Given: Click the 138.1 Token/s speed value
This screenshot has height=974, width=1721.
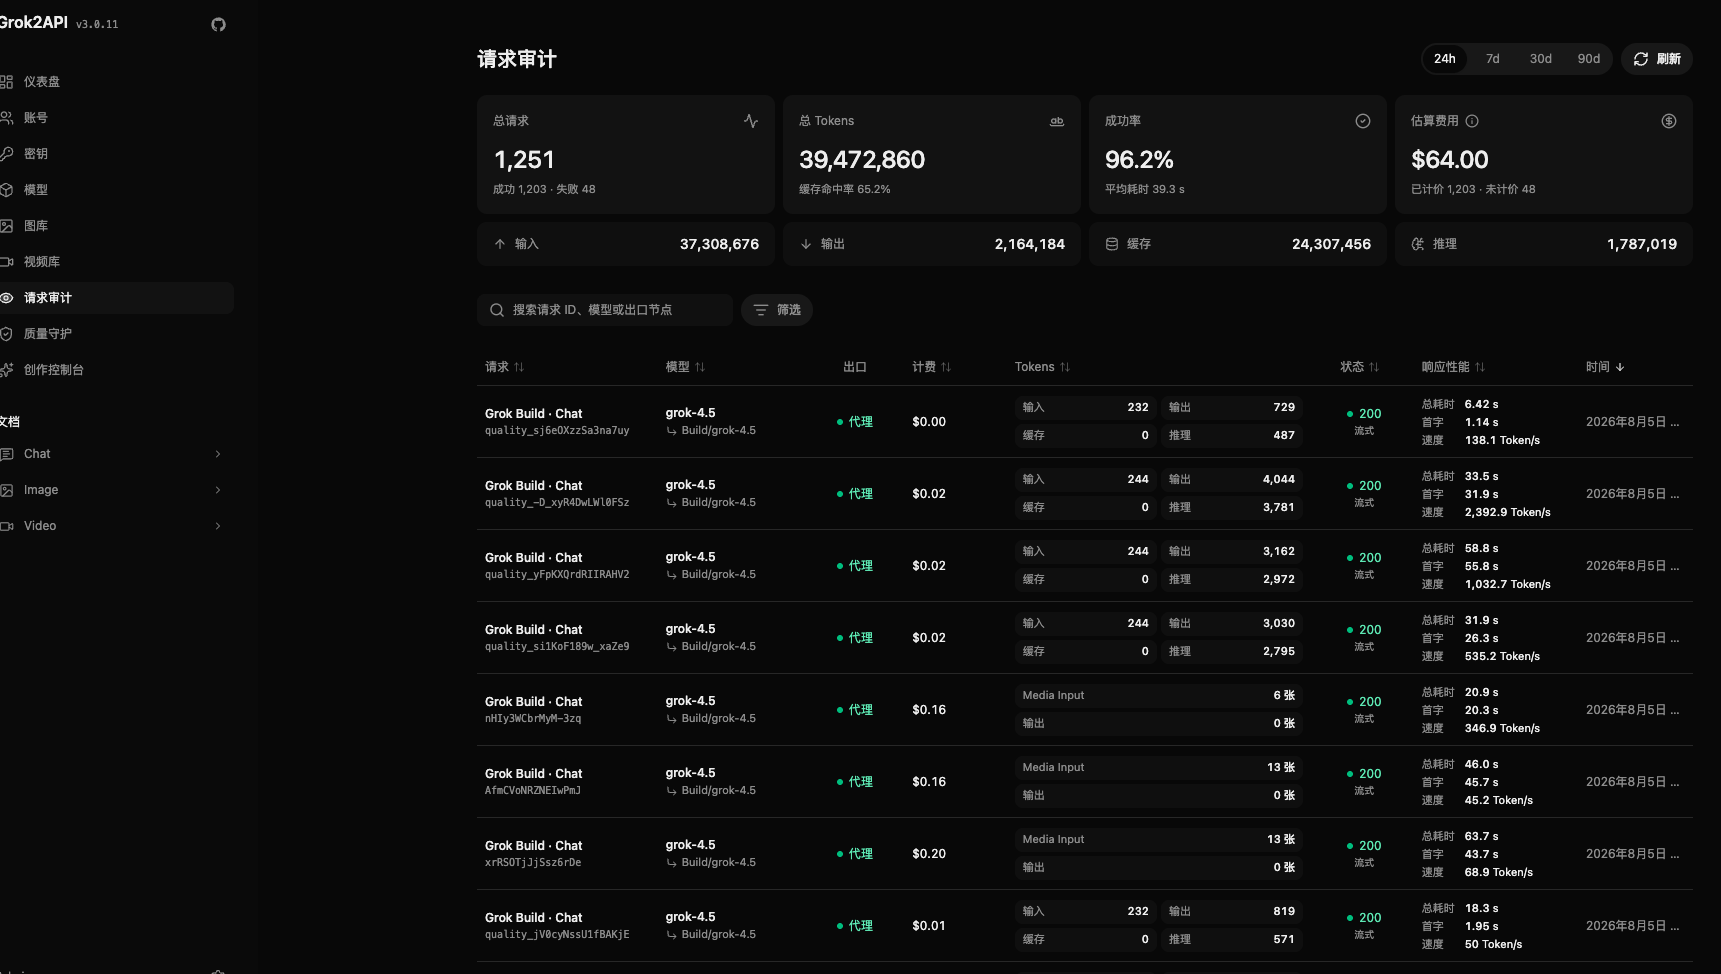Looking at the screenshot, I should [x=1502, y=440].
